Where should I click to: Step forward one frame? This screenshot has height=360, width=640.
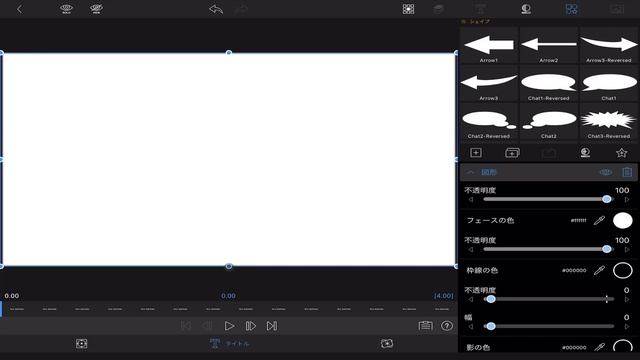[251, 326]
